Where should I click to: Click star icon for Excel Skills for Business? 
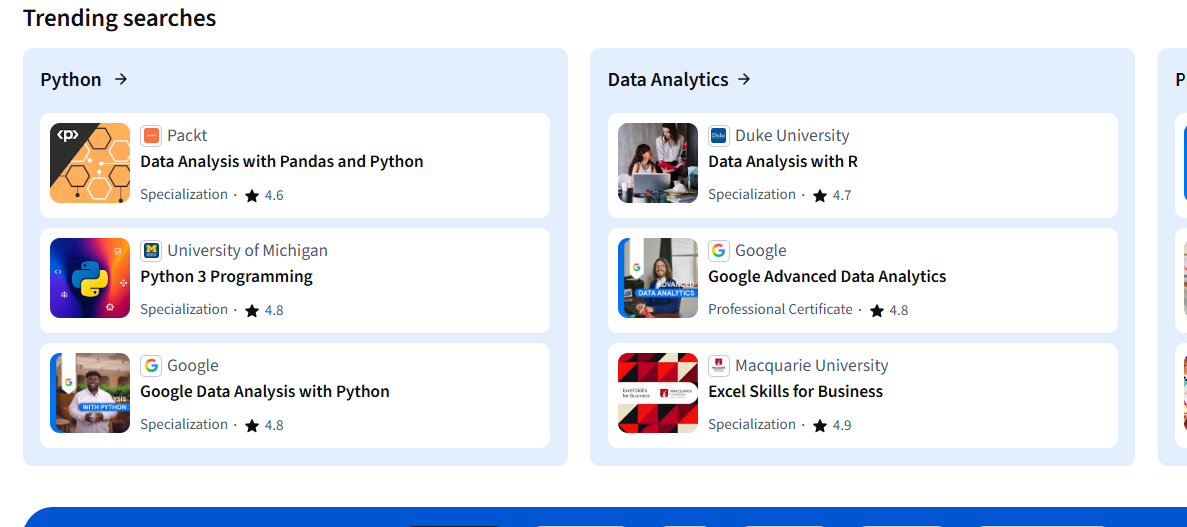820,426
